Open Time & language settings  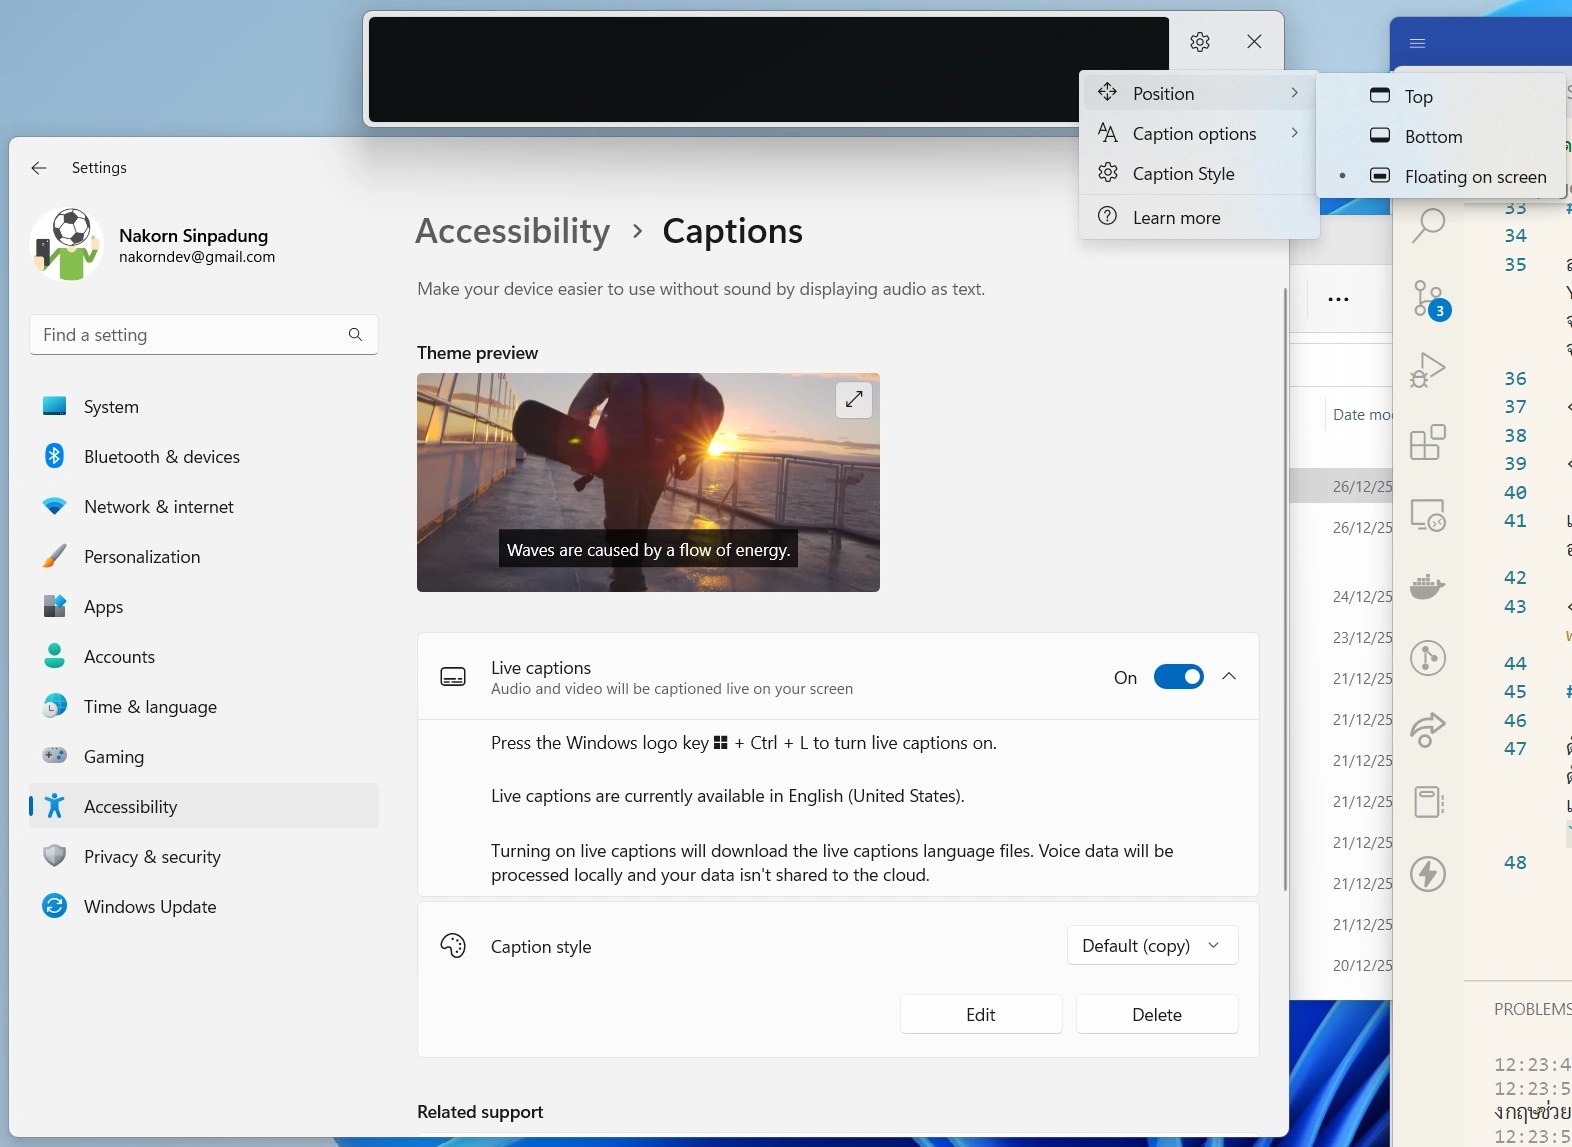point(204,706)
